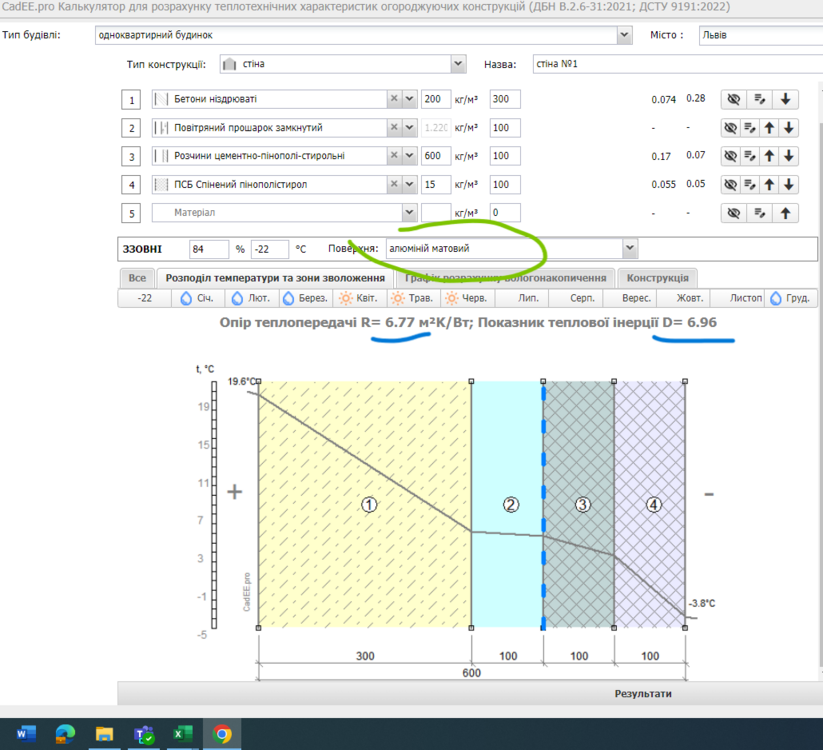Screen dimensions: 823x750
Task: Move layer 1 down with arrow icon
Action: pos(788,99)
